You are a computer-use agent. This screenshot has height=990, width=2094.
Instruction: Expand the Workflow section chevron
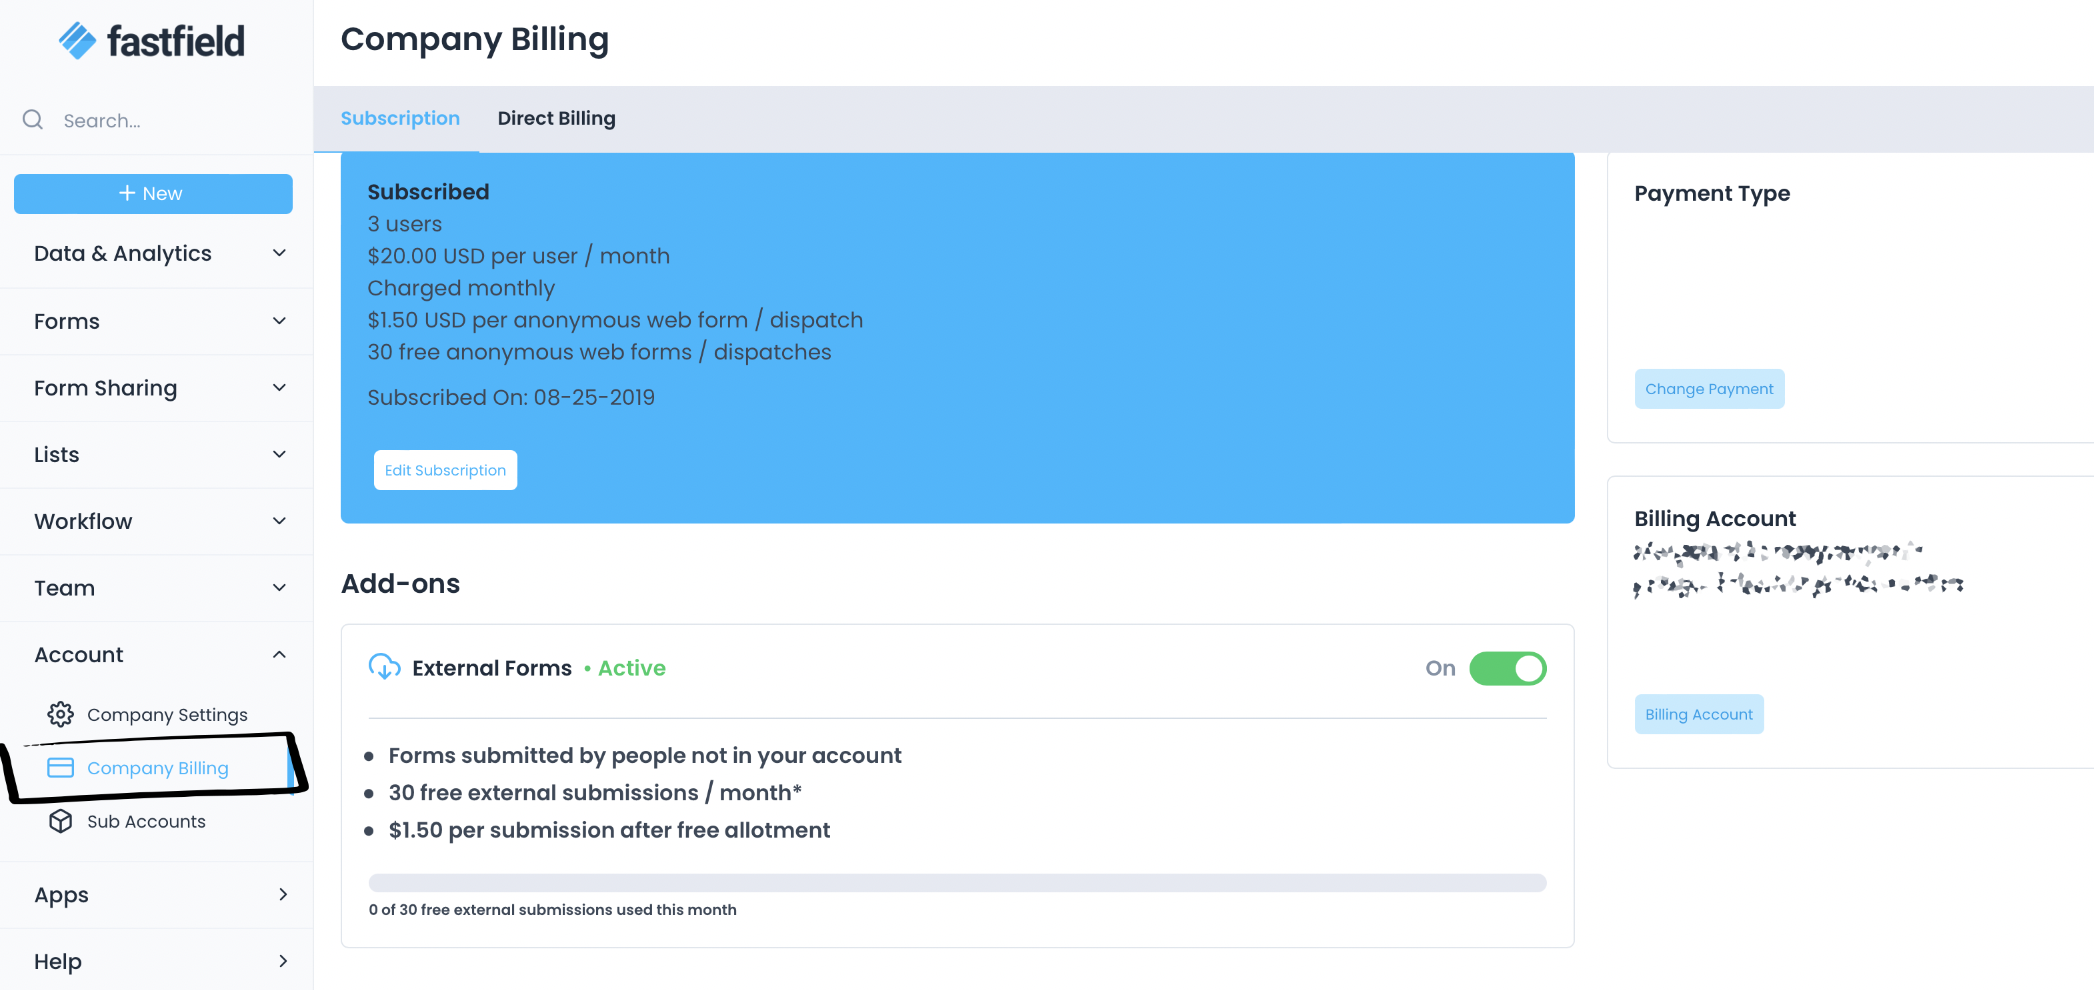tap(280, 521)
